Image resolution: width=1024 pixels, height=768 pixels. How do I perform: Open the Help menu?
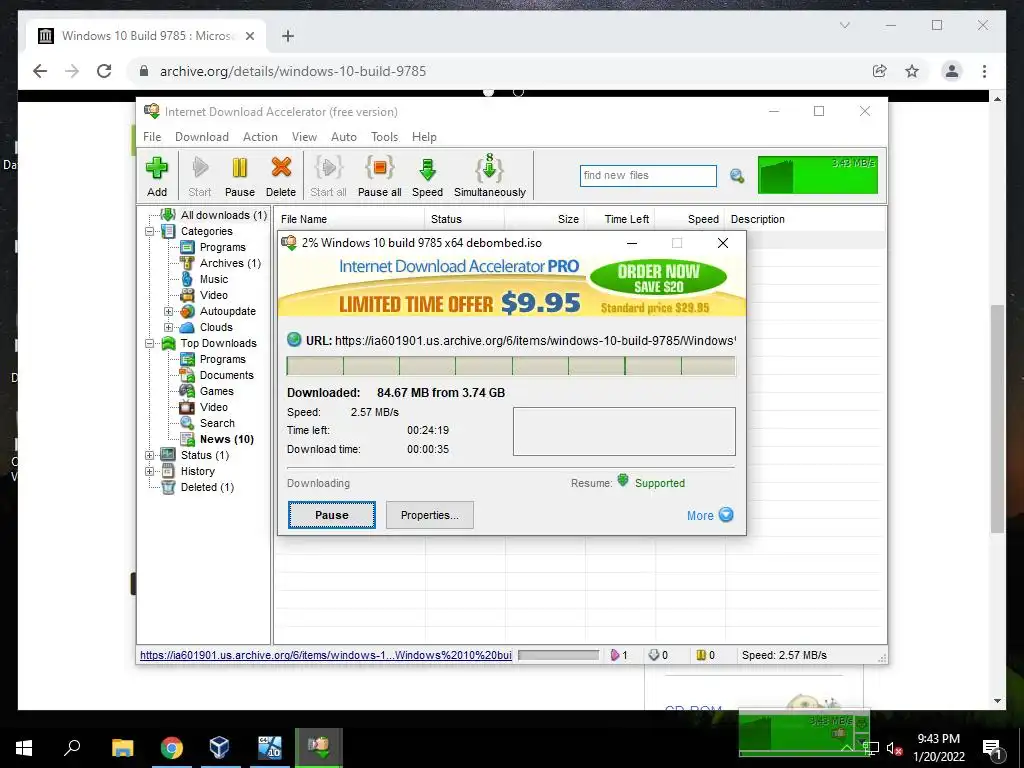coord(424,136)
